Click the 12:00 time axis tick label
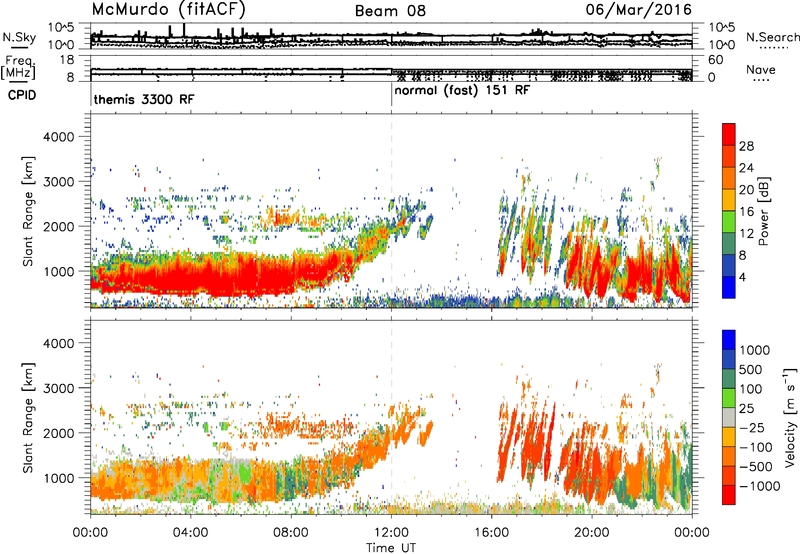The width and height of the screenshot is (800, 554). 391,533
